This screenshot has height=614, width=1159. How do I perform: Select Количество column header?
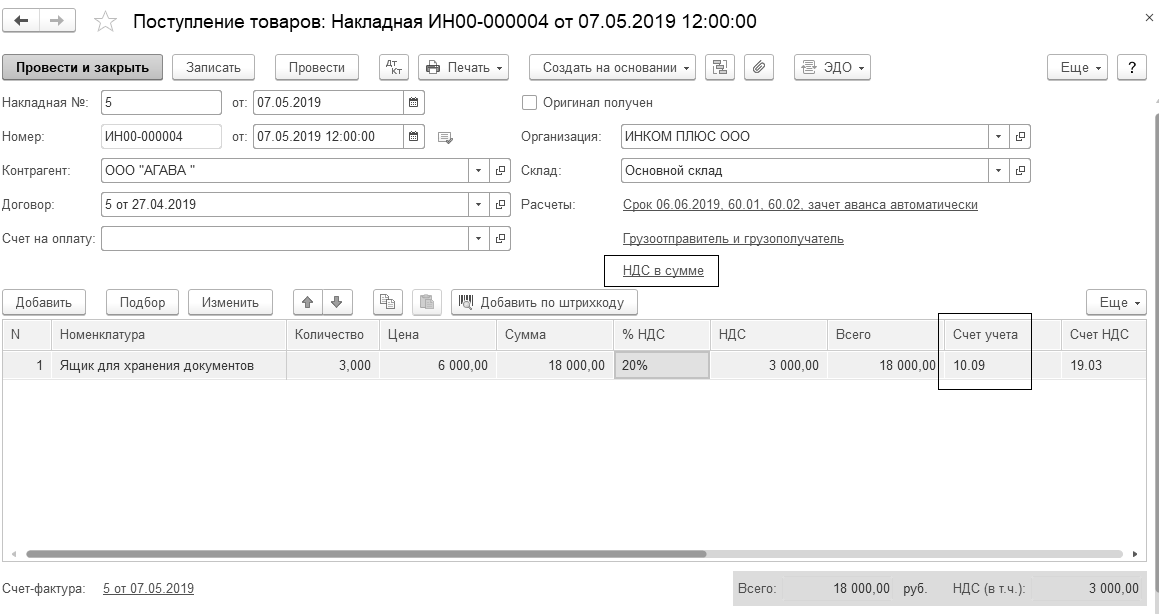333,335
